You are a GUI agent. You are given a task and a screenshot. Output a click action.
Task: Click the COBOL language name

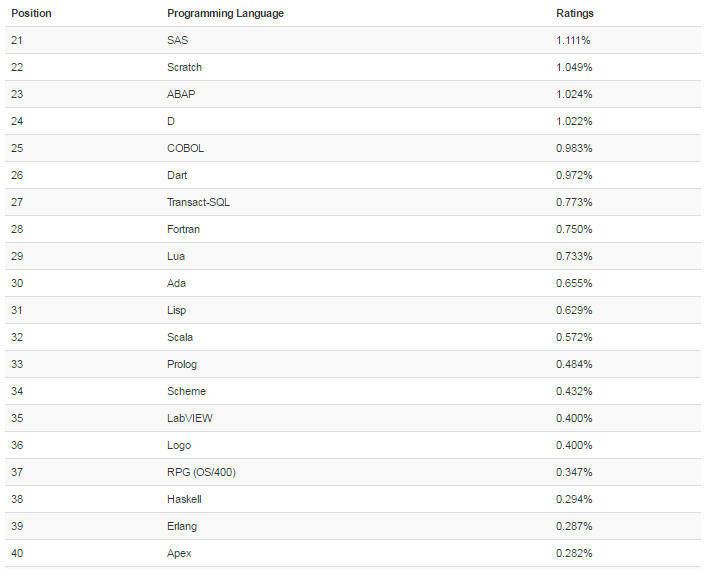(185, 148)
